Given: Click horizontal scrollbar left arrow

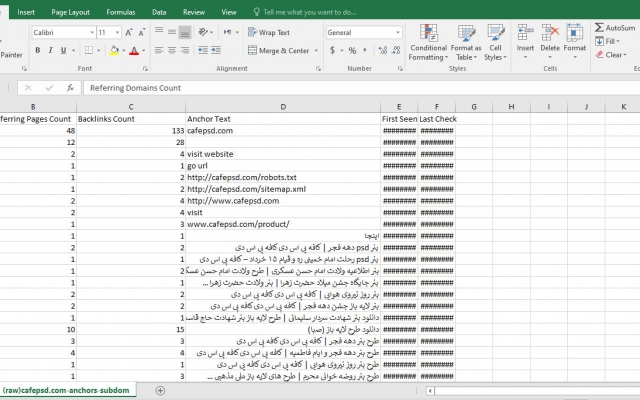Looking at the screenshot, I should tap(430, 391).
